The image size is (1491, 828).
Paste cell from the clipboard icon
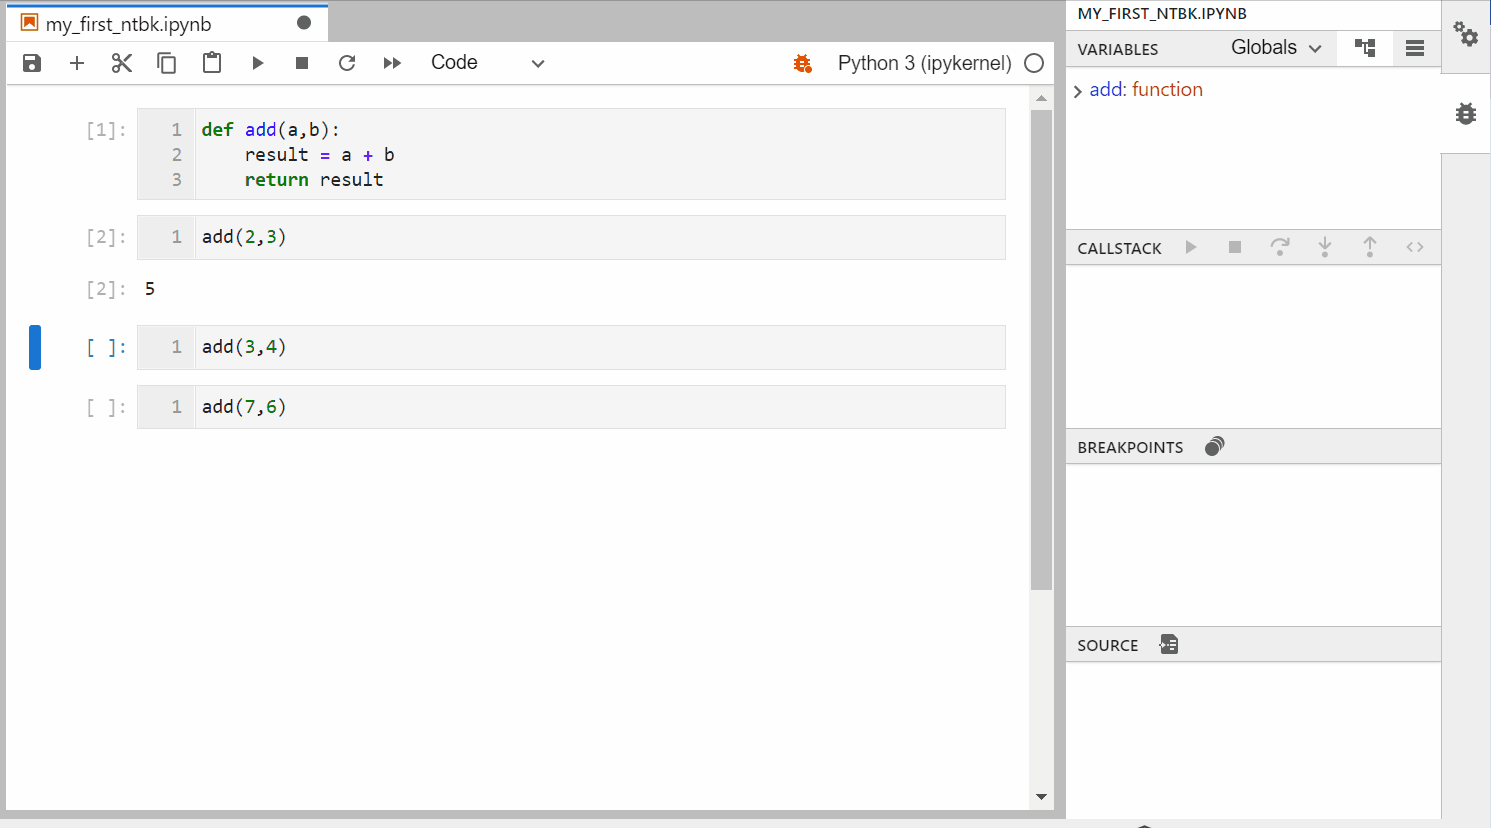click(x=211, y=62)
